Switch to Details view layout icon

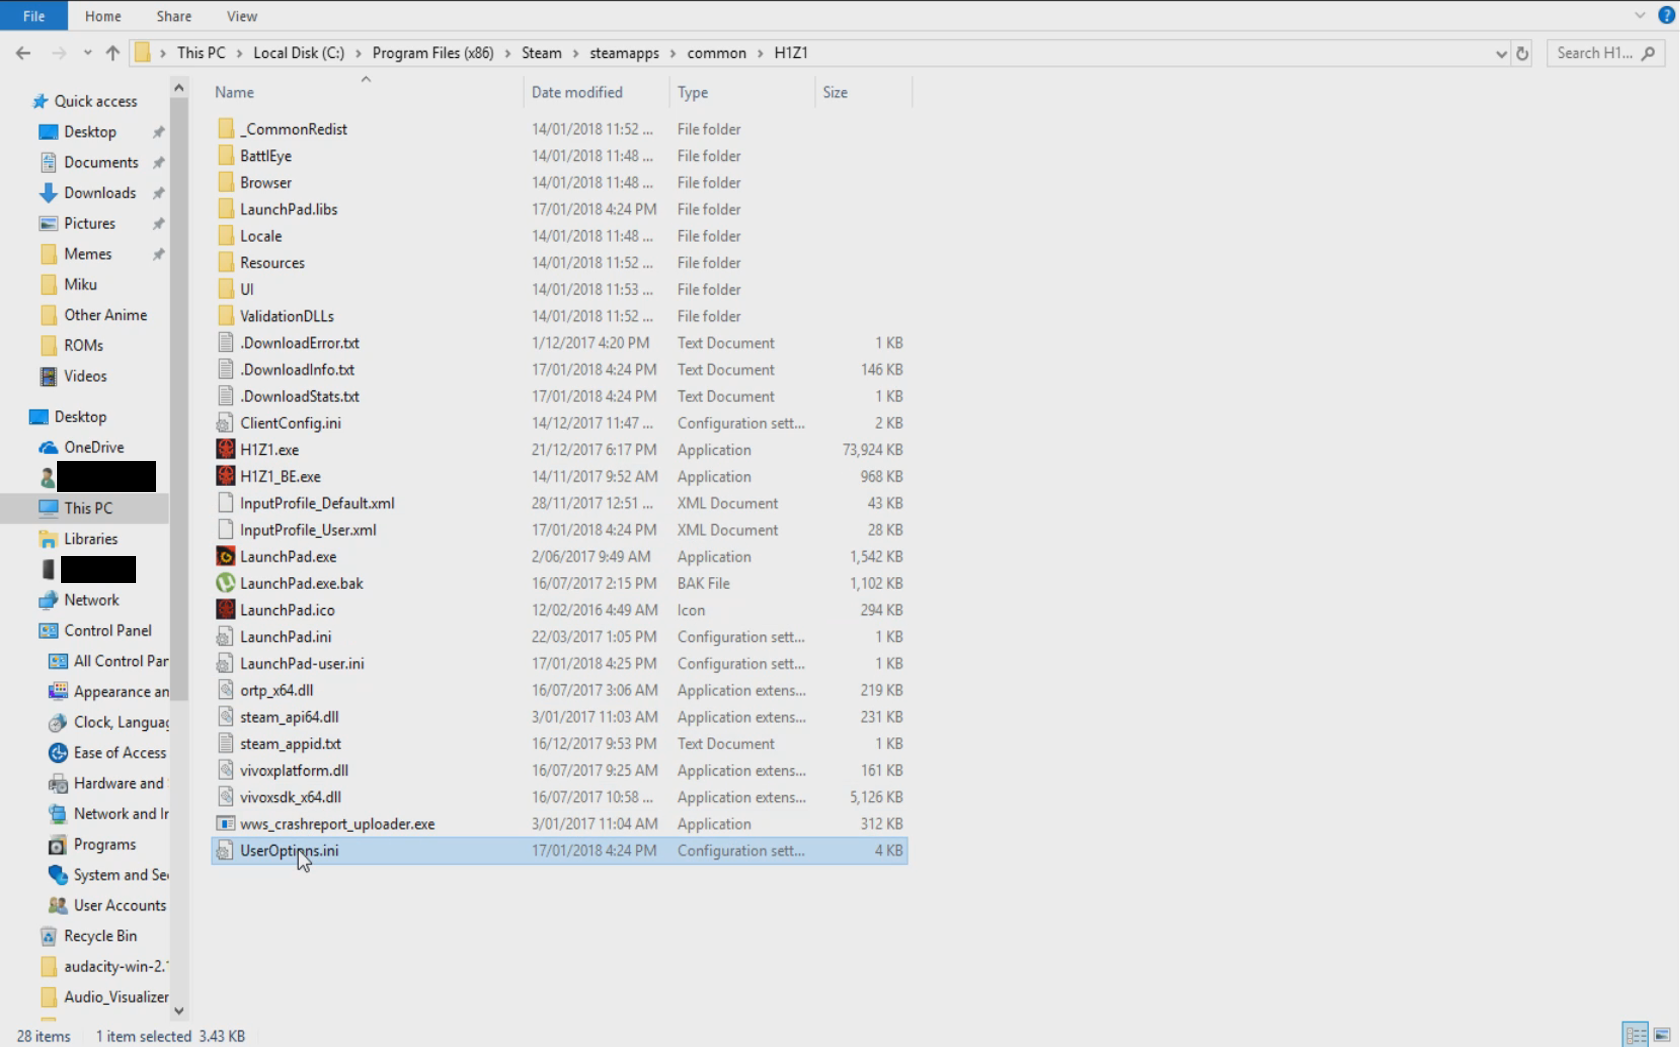pos(1635,1035)
